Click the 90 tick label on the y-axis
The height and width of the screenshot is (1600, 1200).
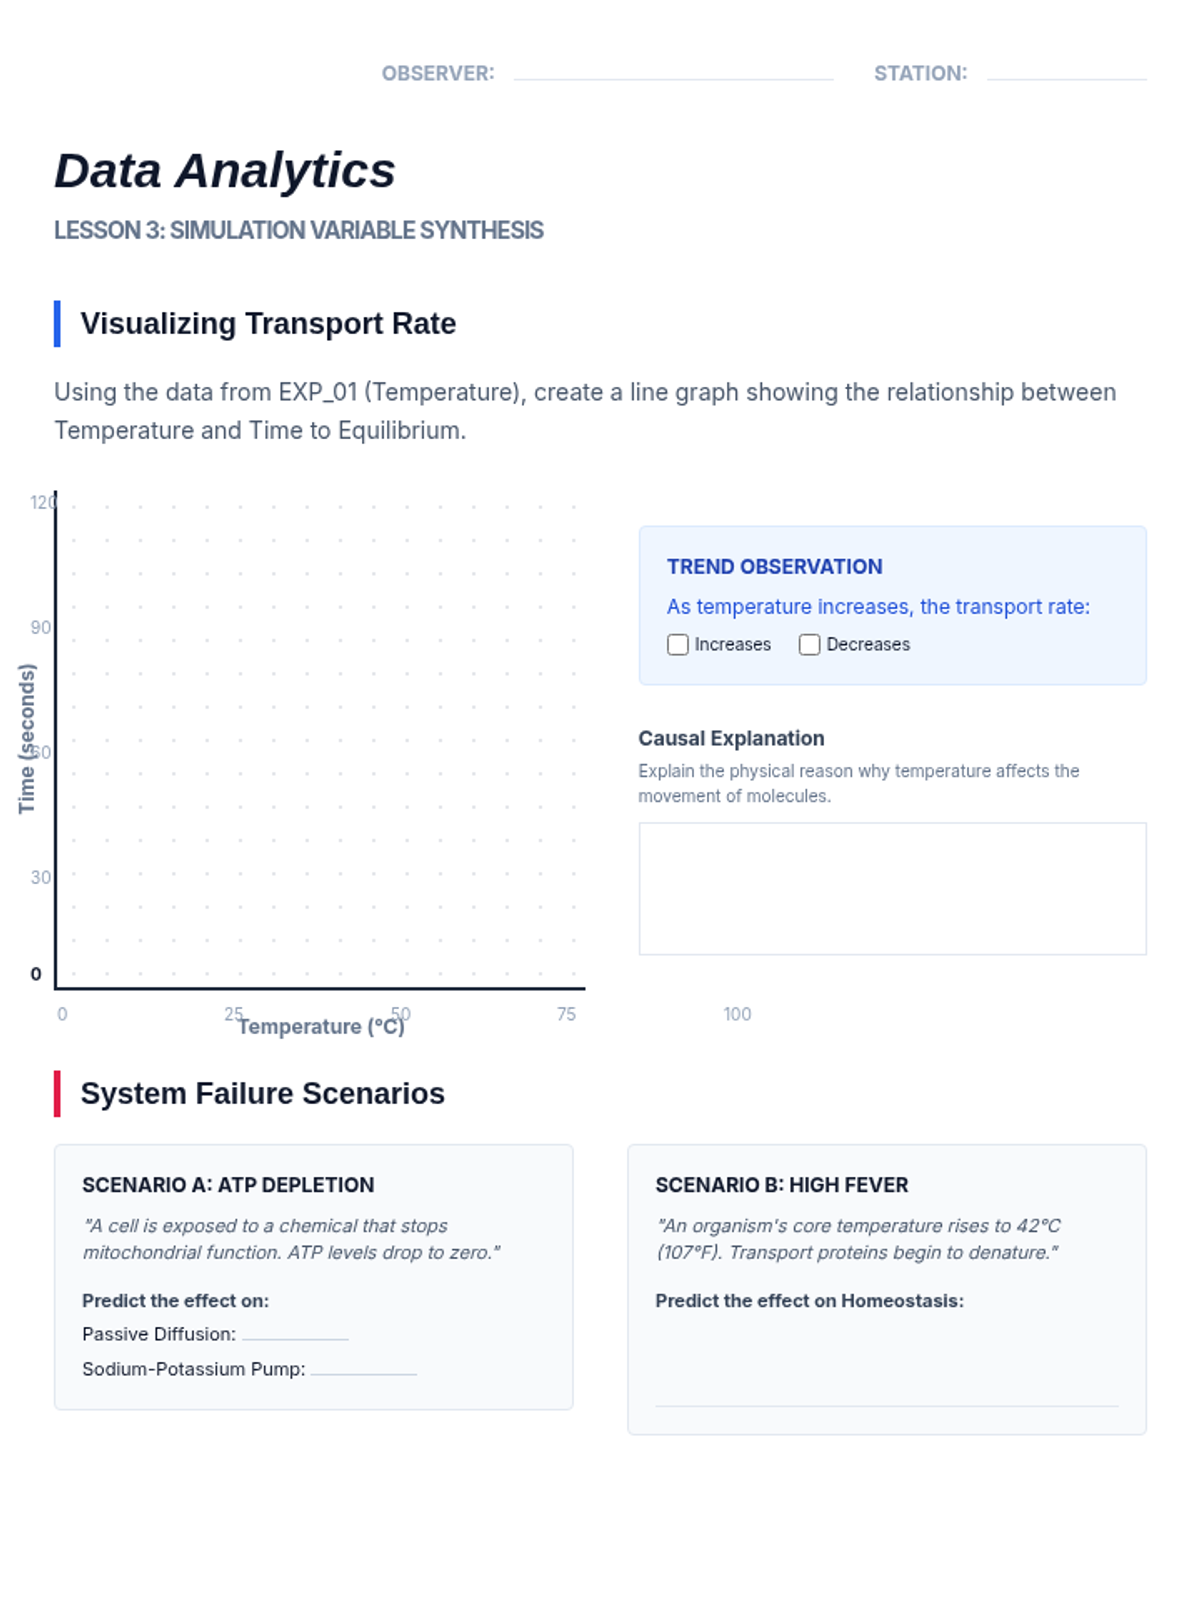pyautogui.click(x=40, y=628)
